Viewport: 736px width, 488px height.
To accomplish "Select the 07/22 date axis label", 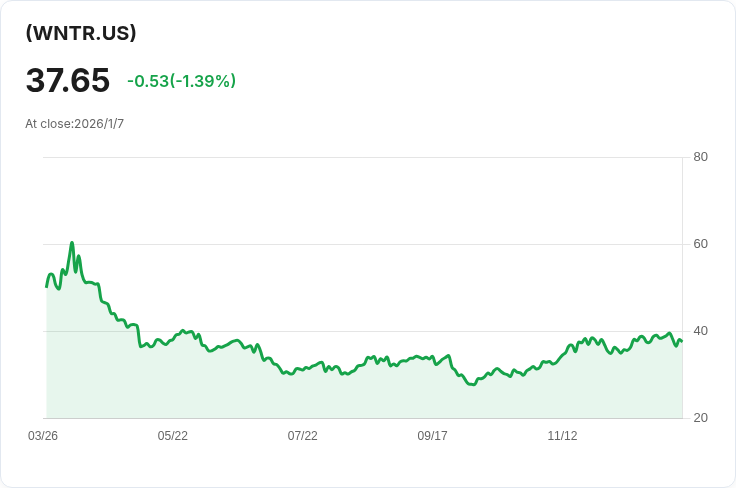I will tap(303, 436).
